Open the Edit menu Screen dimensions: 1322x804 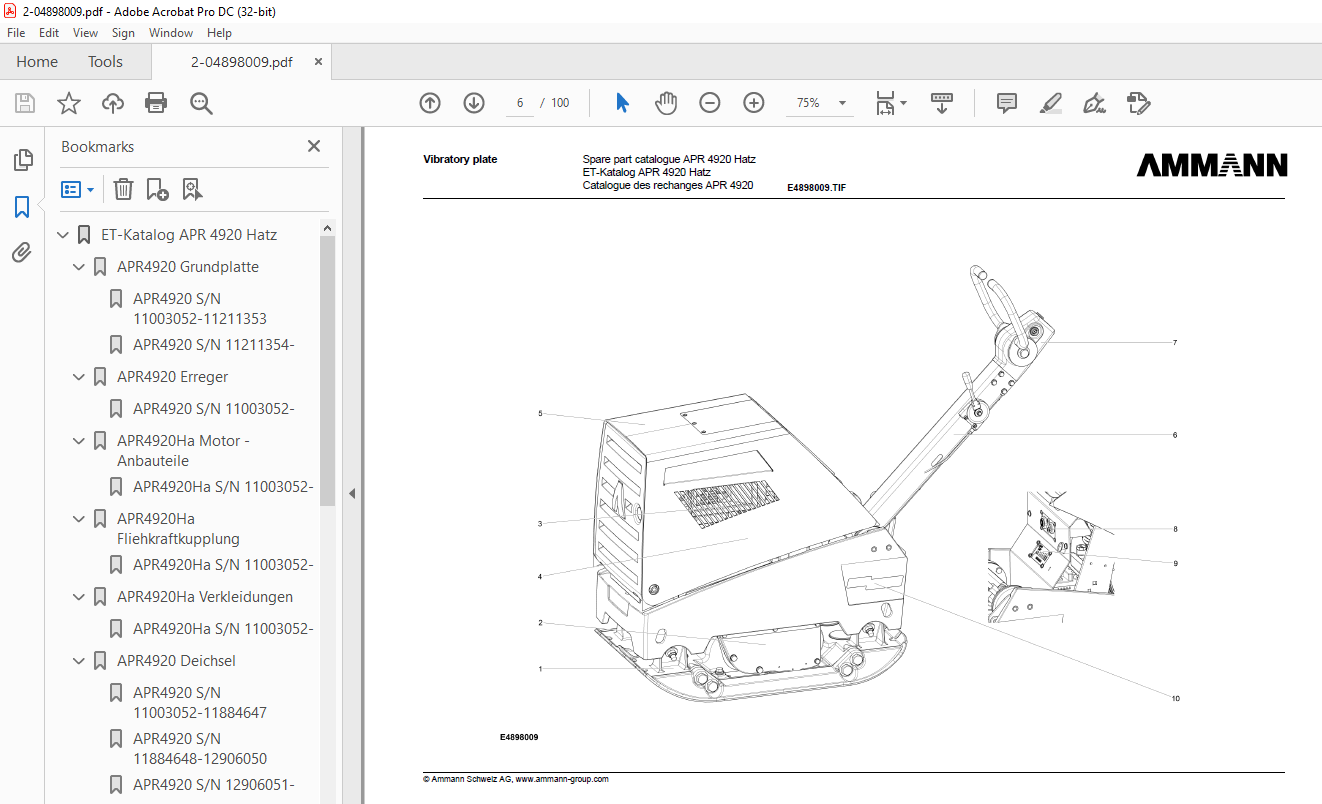click(x=49, y=33)
